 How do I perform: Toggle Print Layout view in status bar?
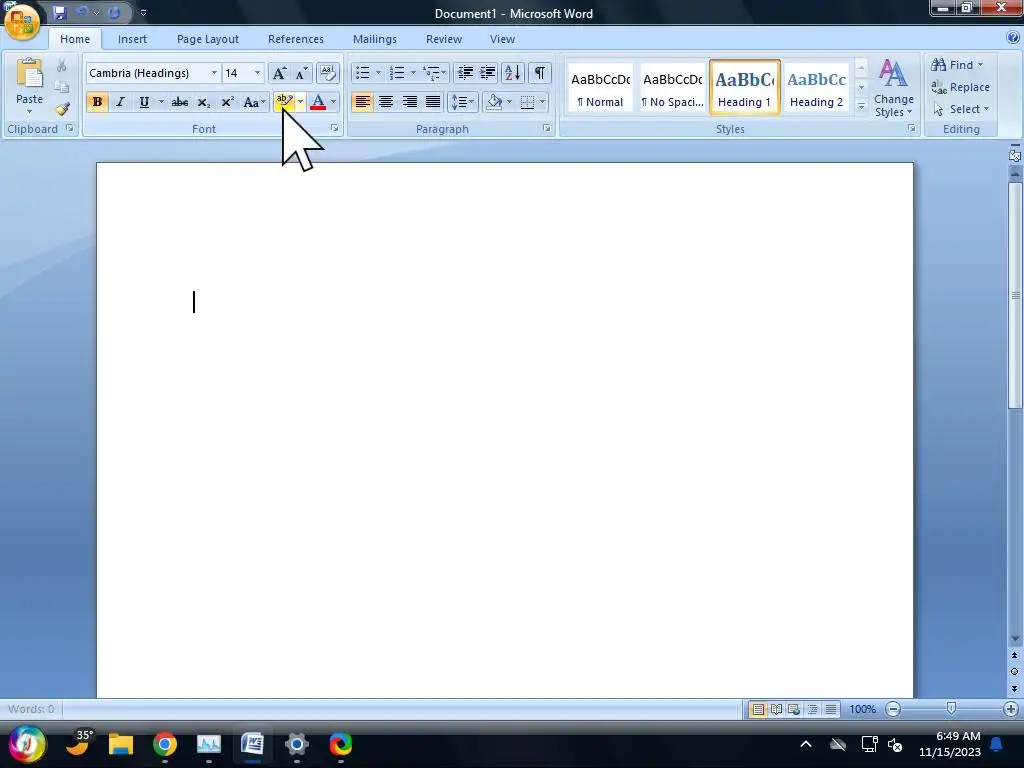click(758, 709)
